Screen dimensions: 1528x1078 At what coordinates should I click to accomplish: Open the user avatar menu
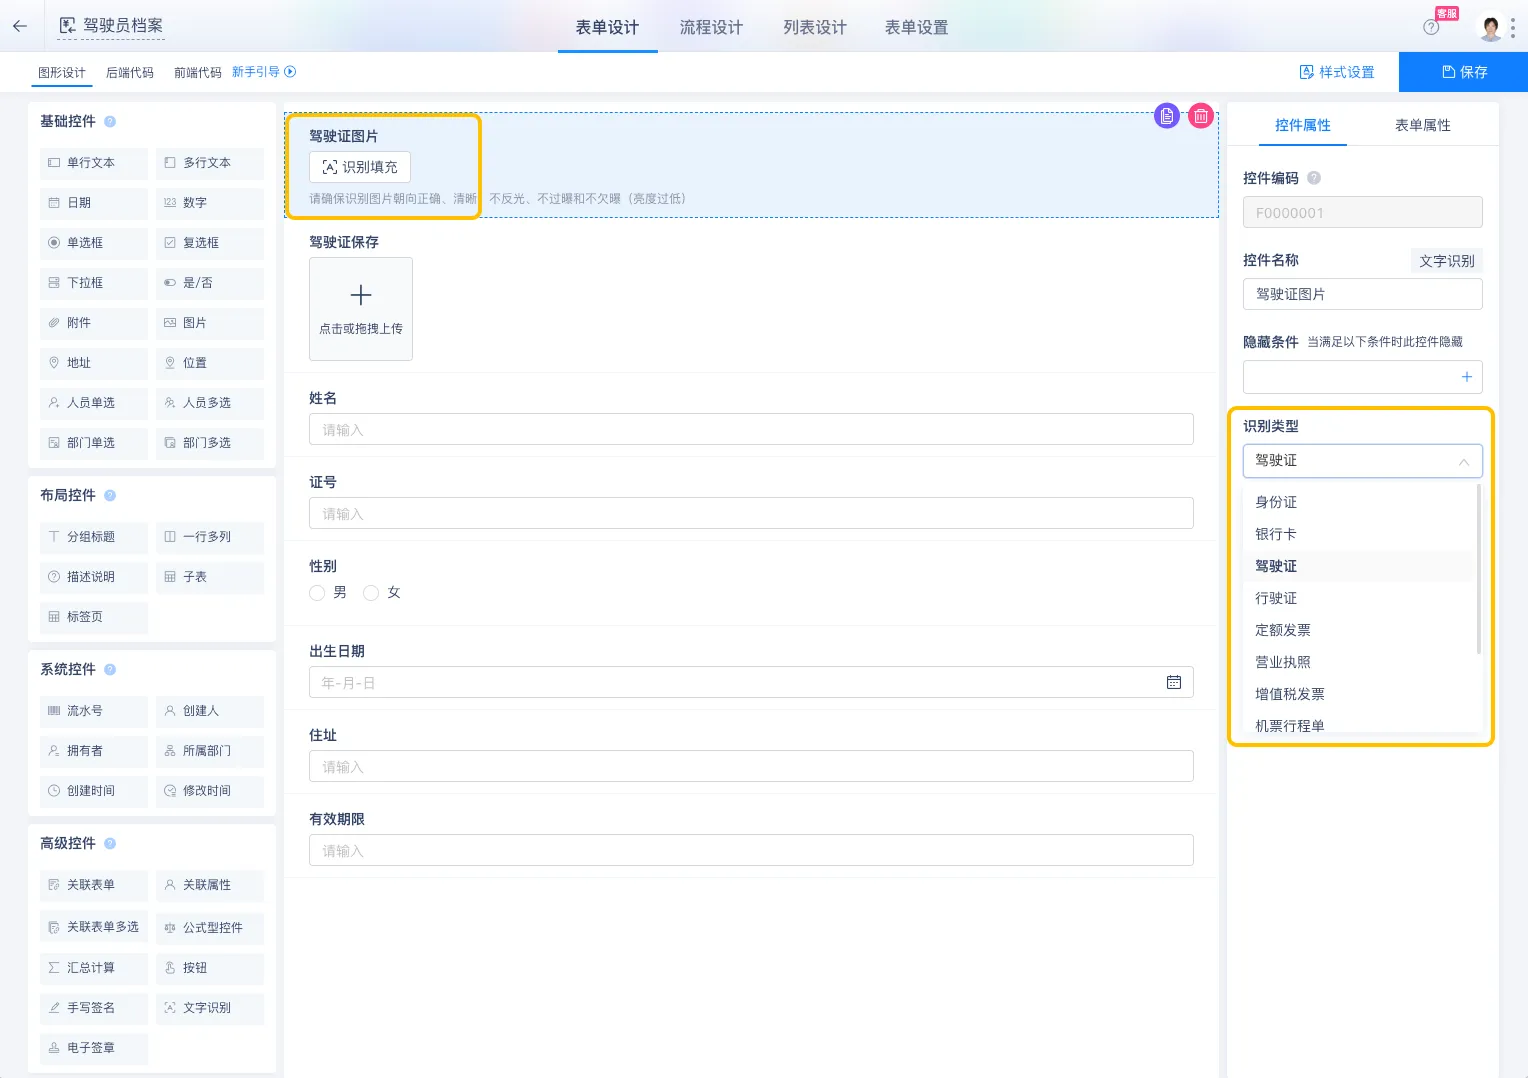coord(1491,28)
